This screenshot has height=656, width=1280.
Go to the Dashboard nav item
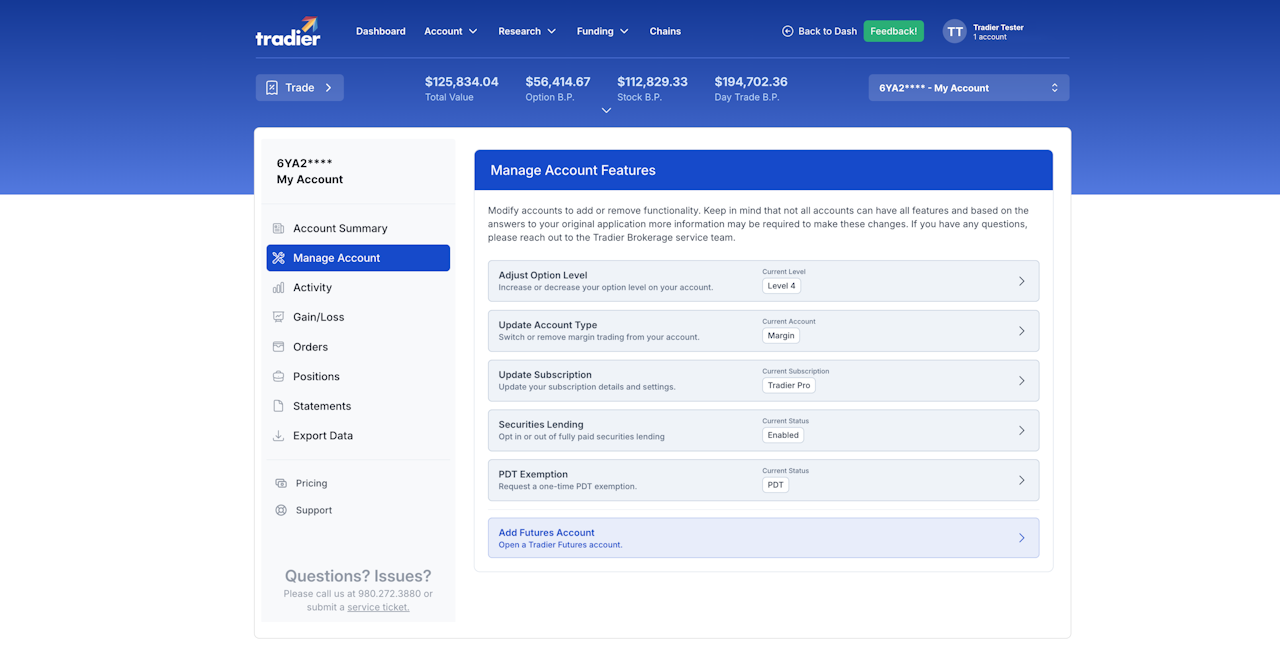[381, 31]
